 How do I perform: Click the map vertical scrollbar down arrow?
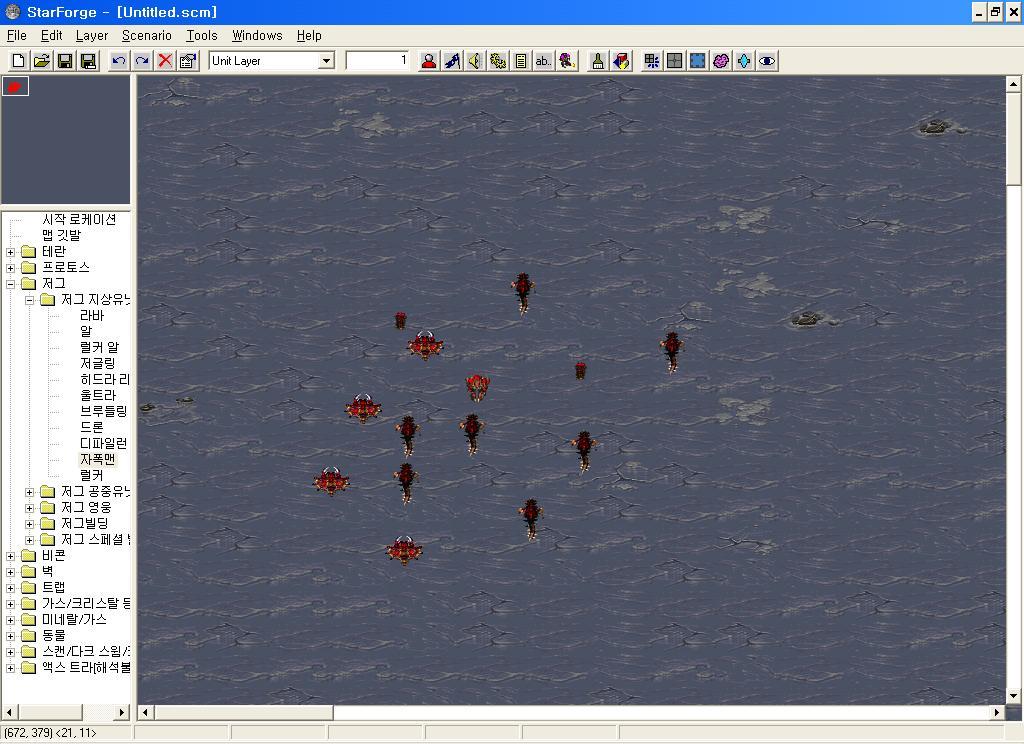[1013, 696]
